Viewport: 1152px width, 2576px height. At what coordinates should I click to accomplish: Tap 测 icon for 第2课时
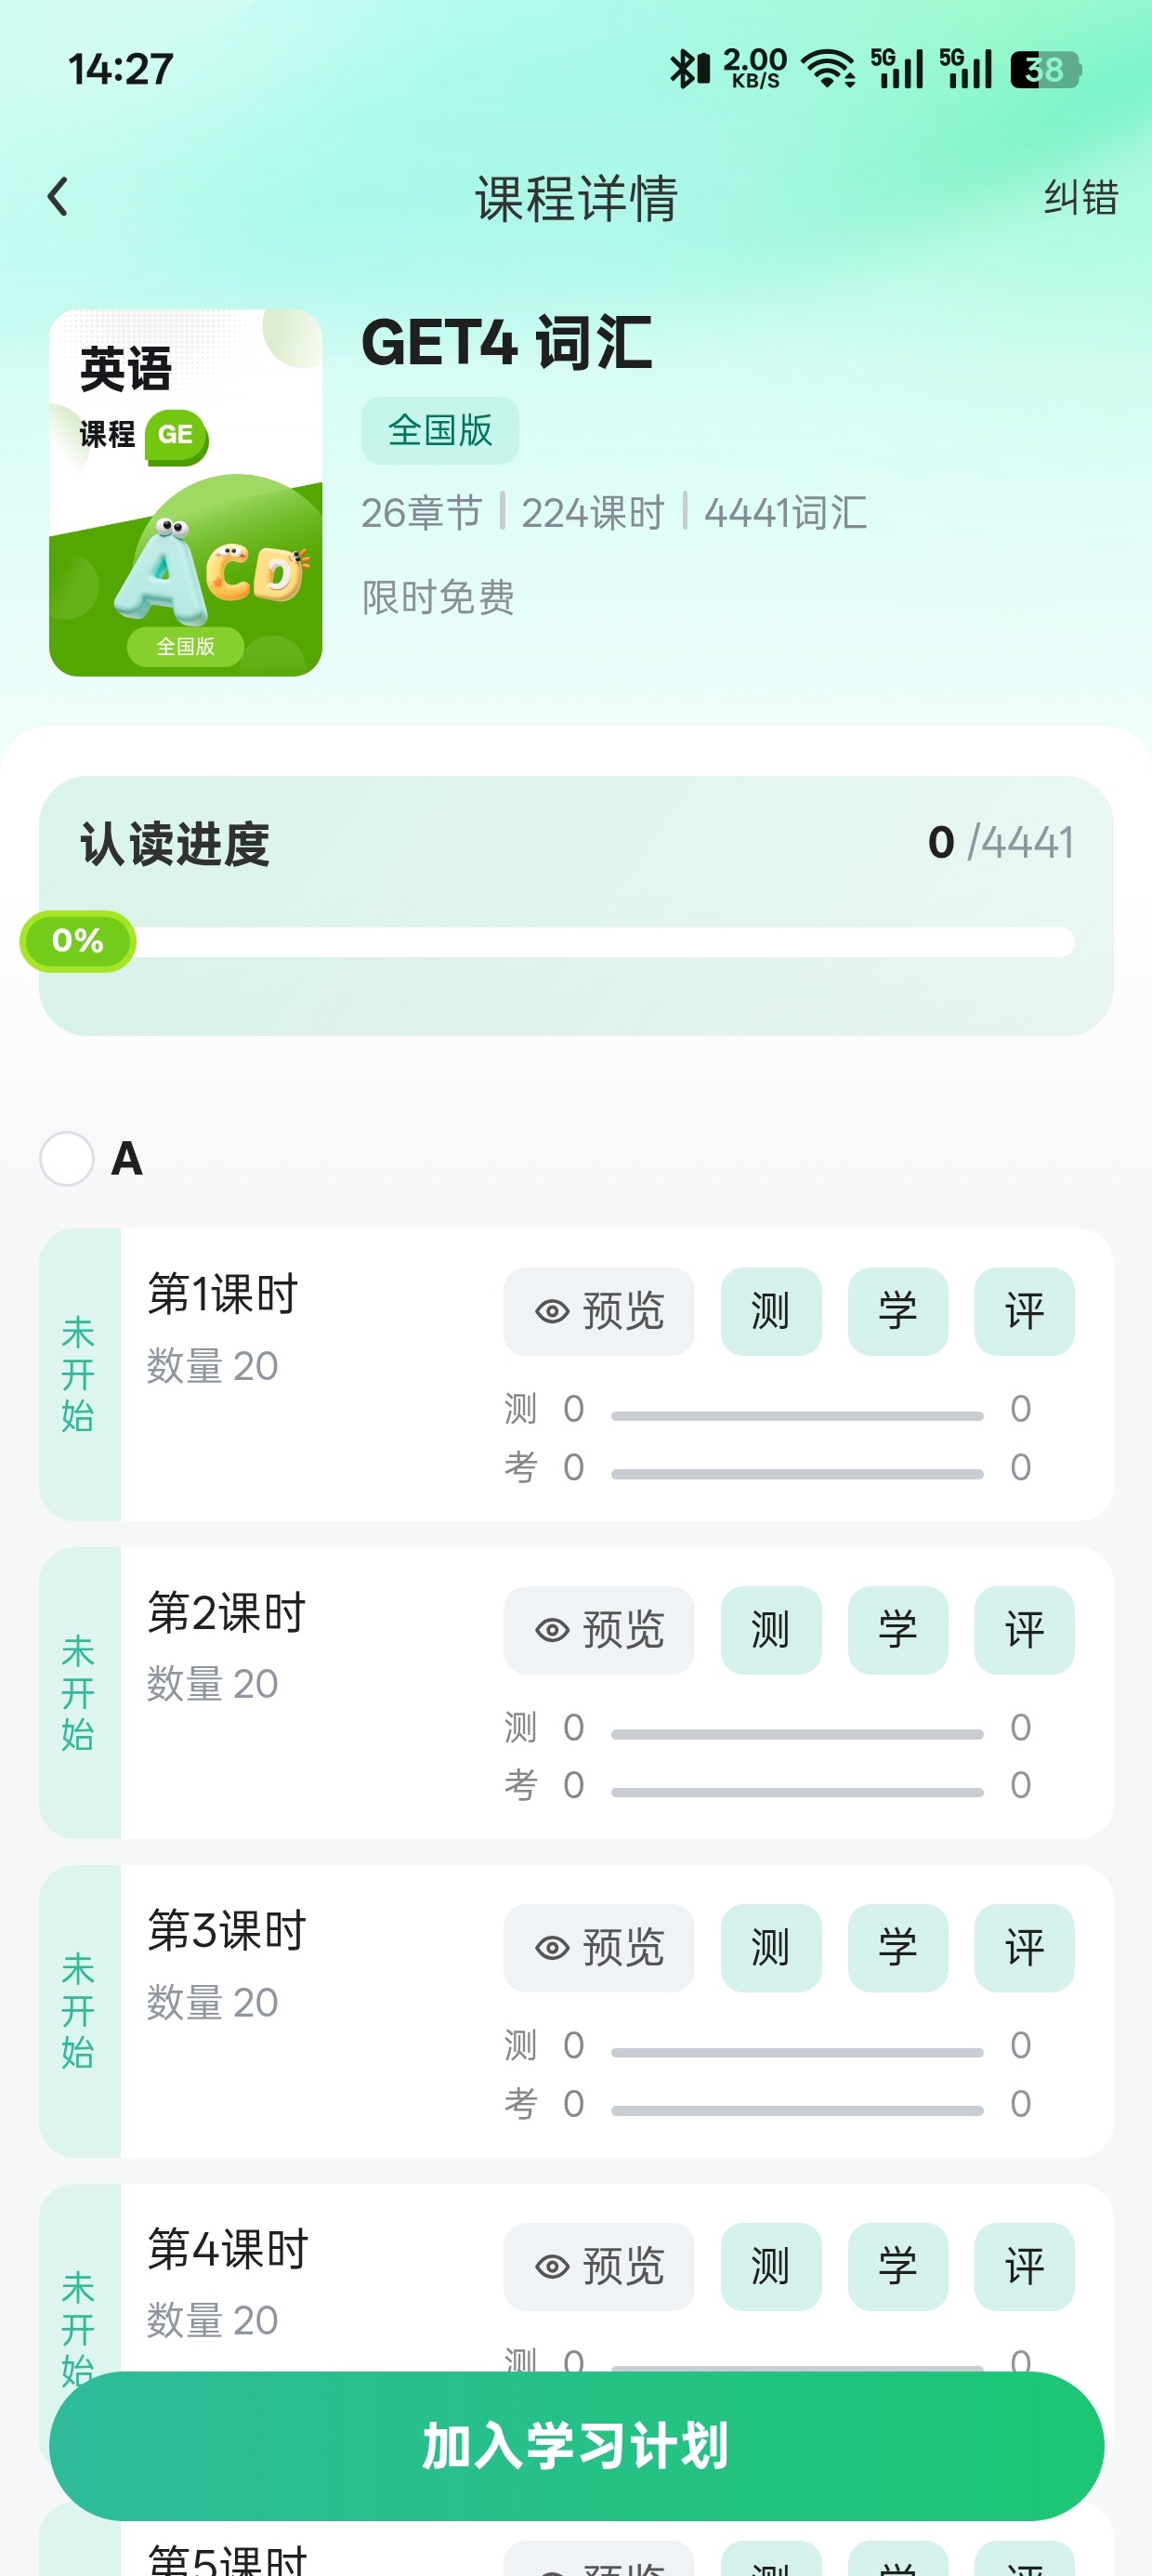[771, 1629]
